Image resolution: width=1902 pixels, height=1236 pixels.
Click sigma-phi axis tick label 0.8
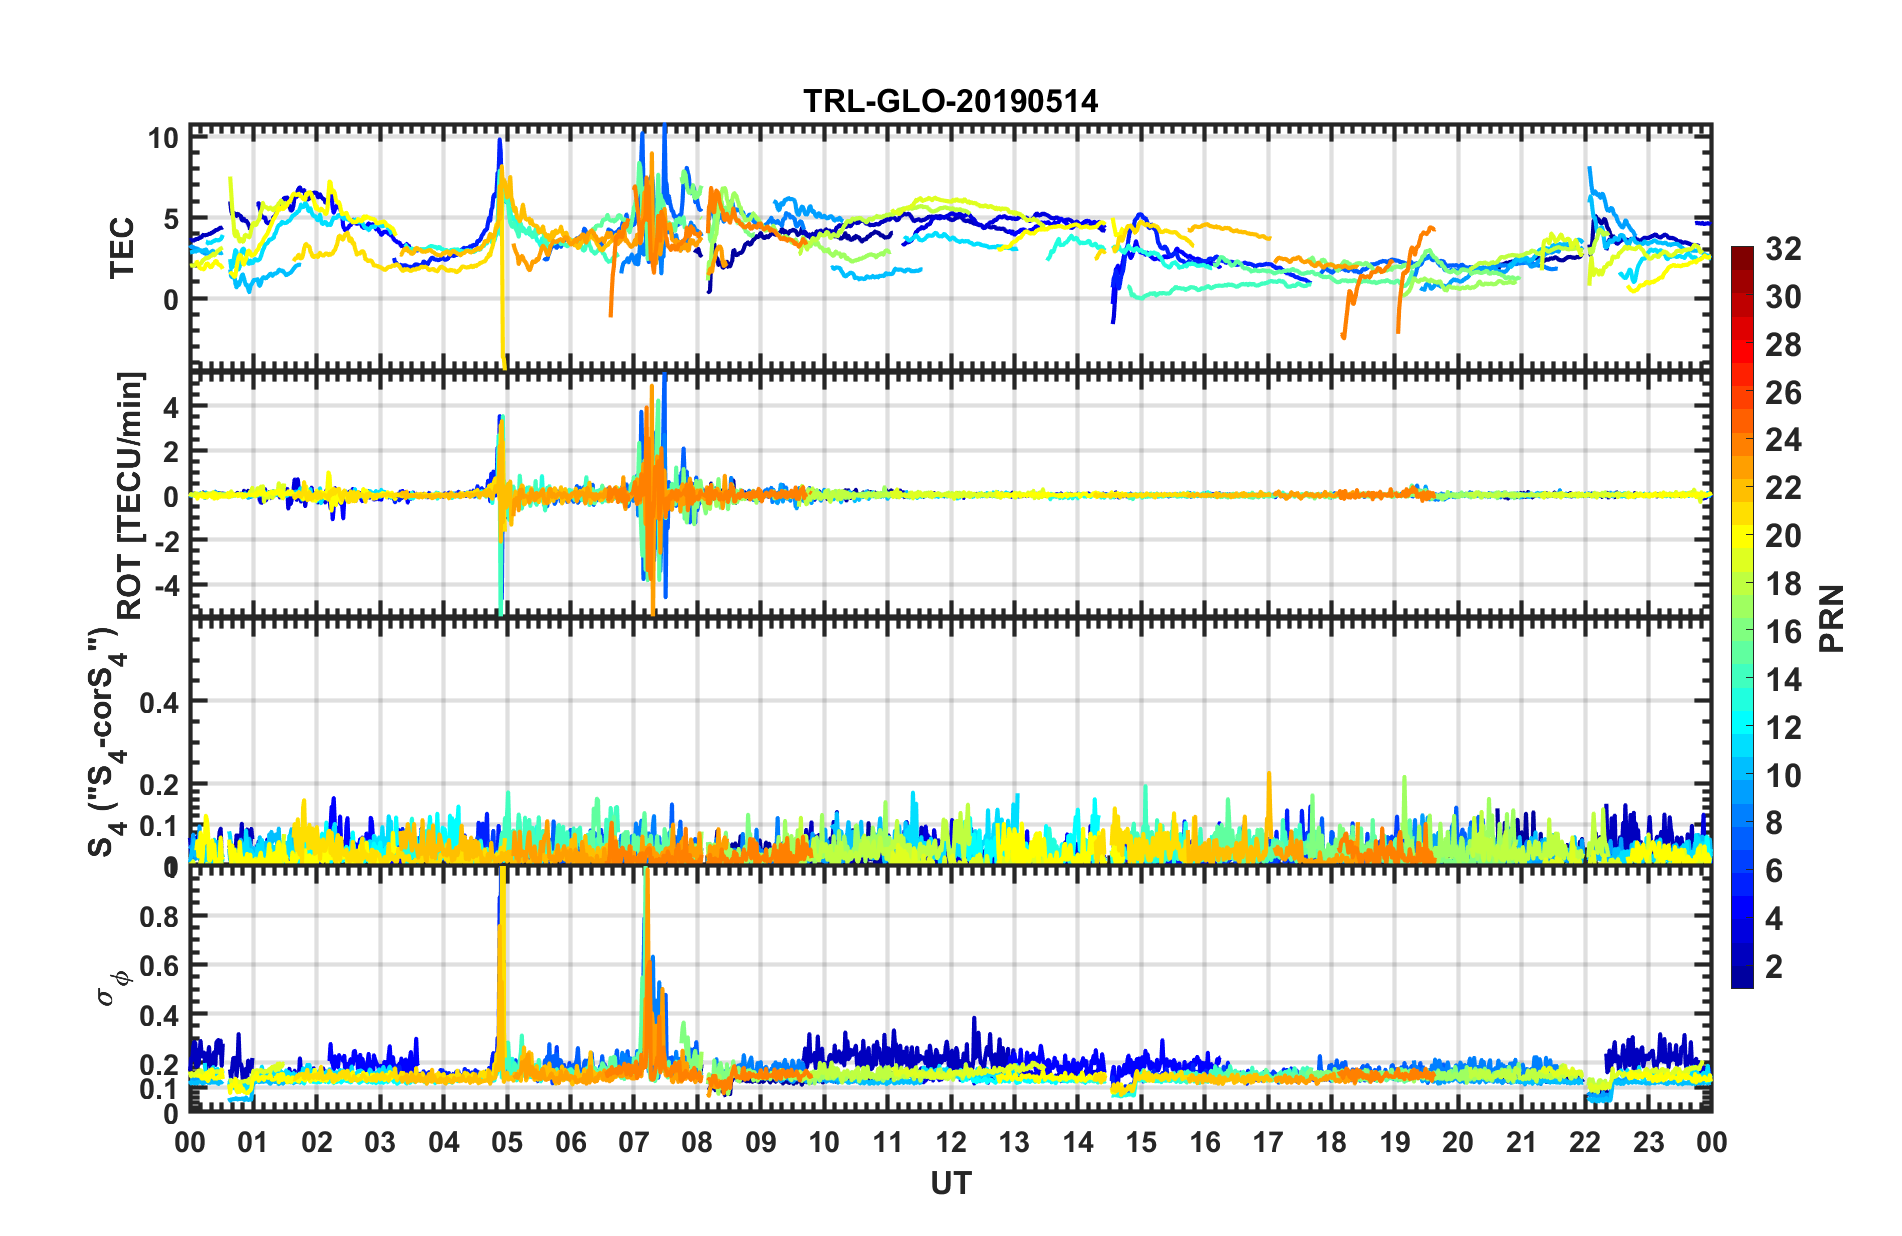tap(159, 917)
